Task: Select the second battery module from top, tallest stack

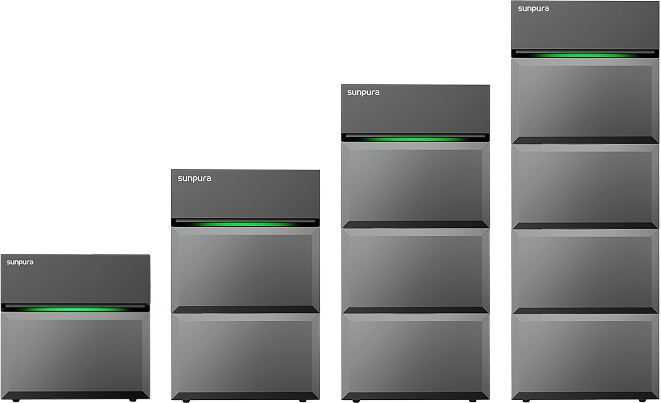Action: click(586, 185)
